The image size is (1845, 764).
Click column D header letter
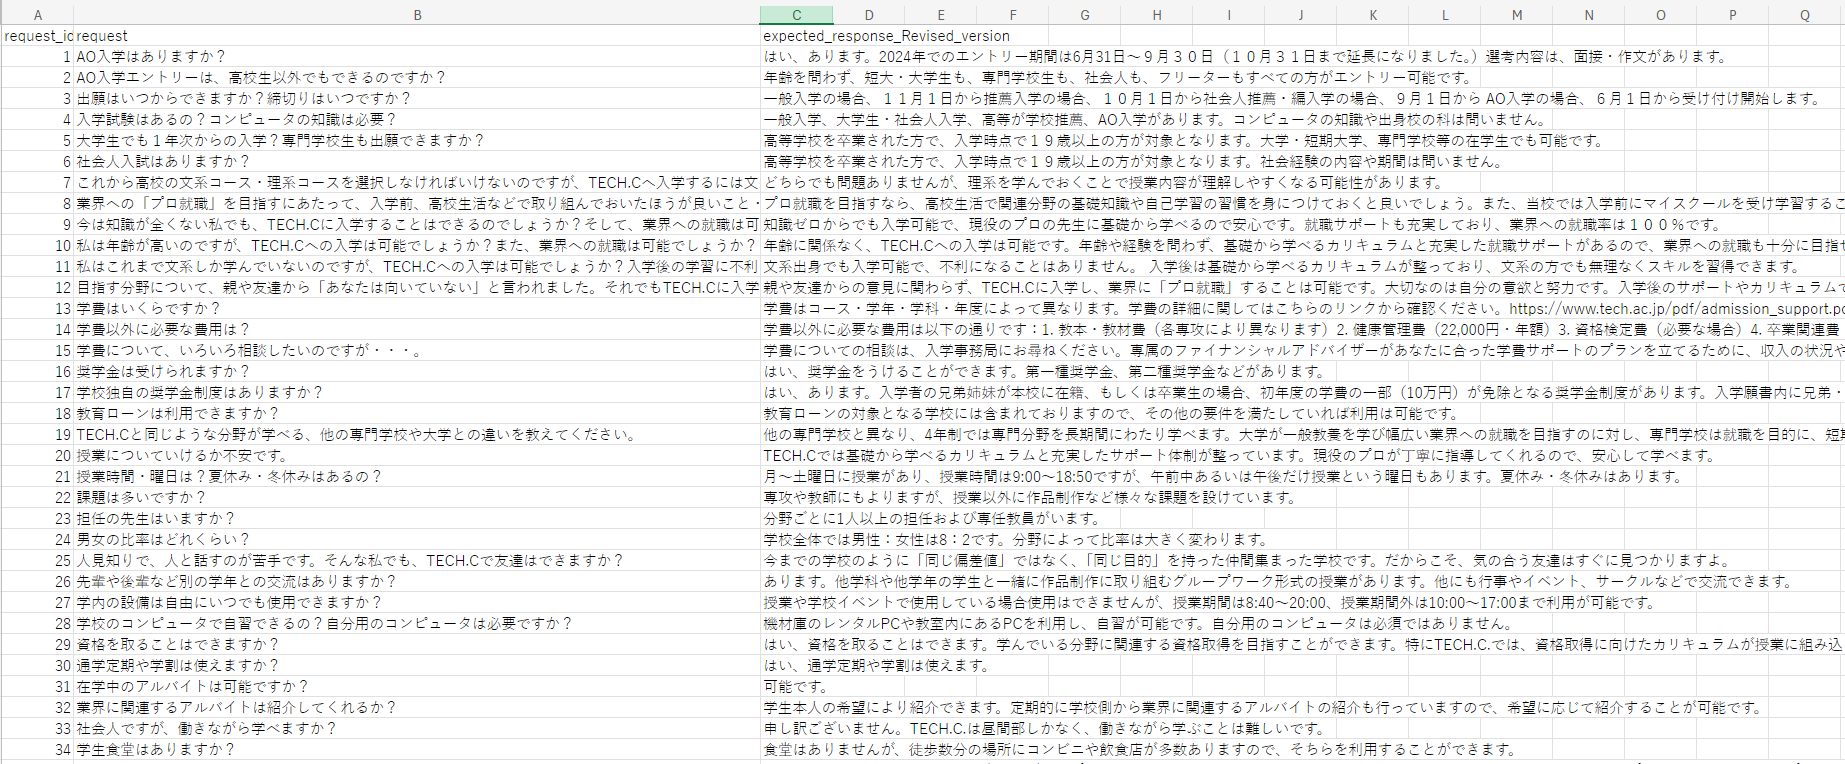pyautogui.click(x=868, y=15)
